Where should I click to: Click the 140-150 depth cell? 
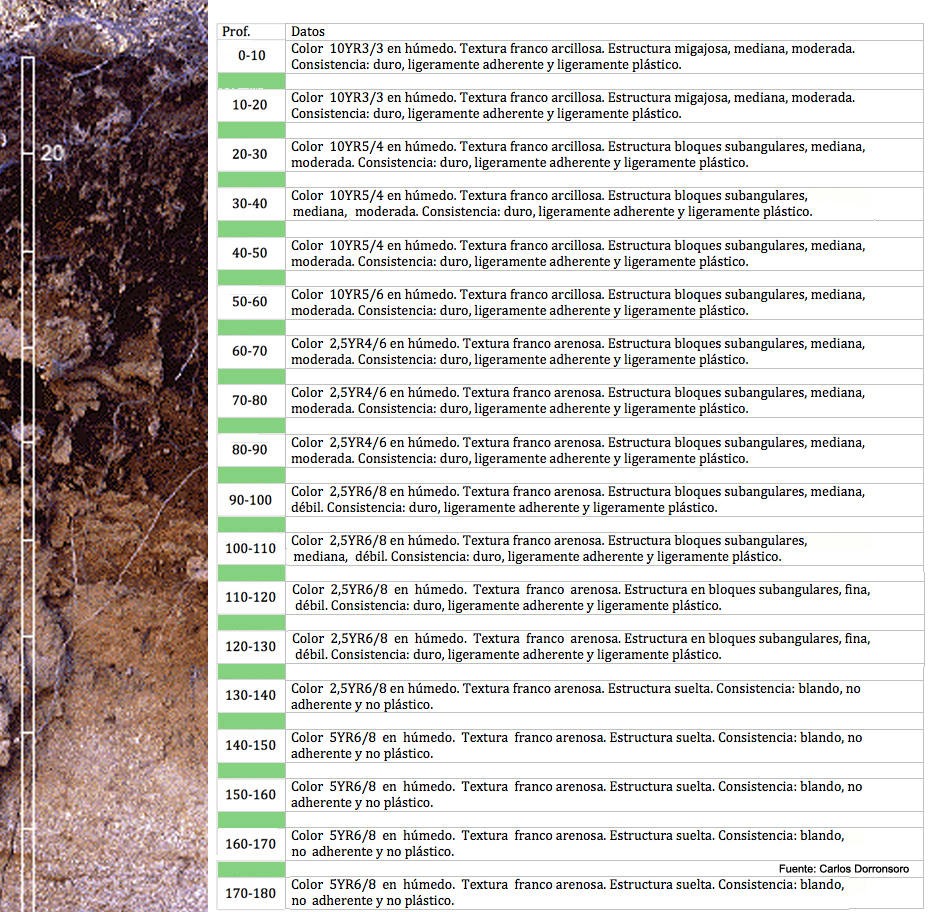251,746
